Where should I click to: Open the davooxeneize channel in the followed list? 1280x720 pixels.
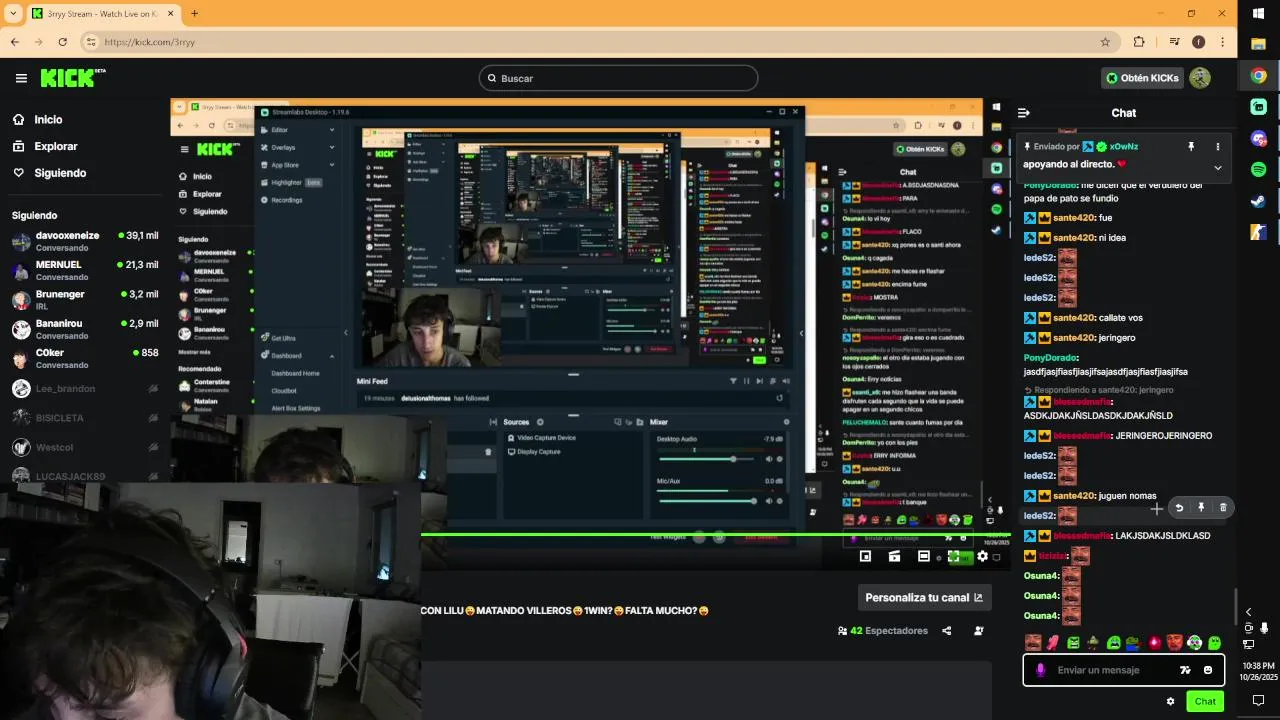tap(85, 241)
